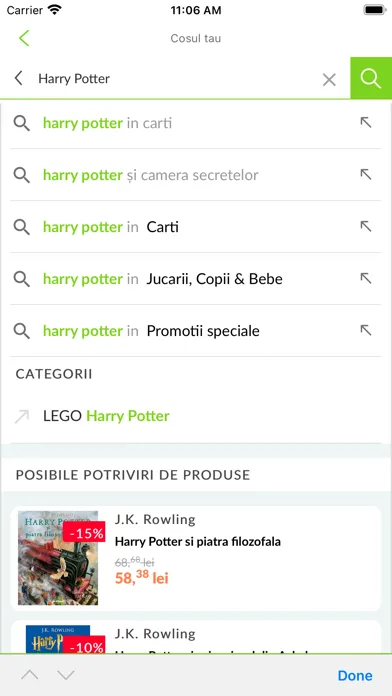This screenshot has height=696, width=392.
Task: Tap fill arrow for 'Jucarii, Copii & Bebe' suggestion
Action: tap(365, 278)
